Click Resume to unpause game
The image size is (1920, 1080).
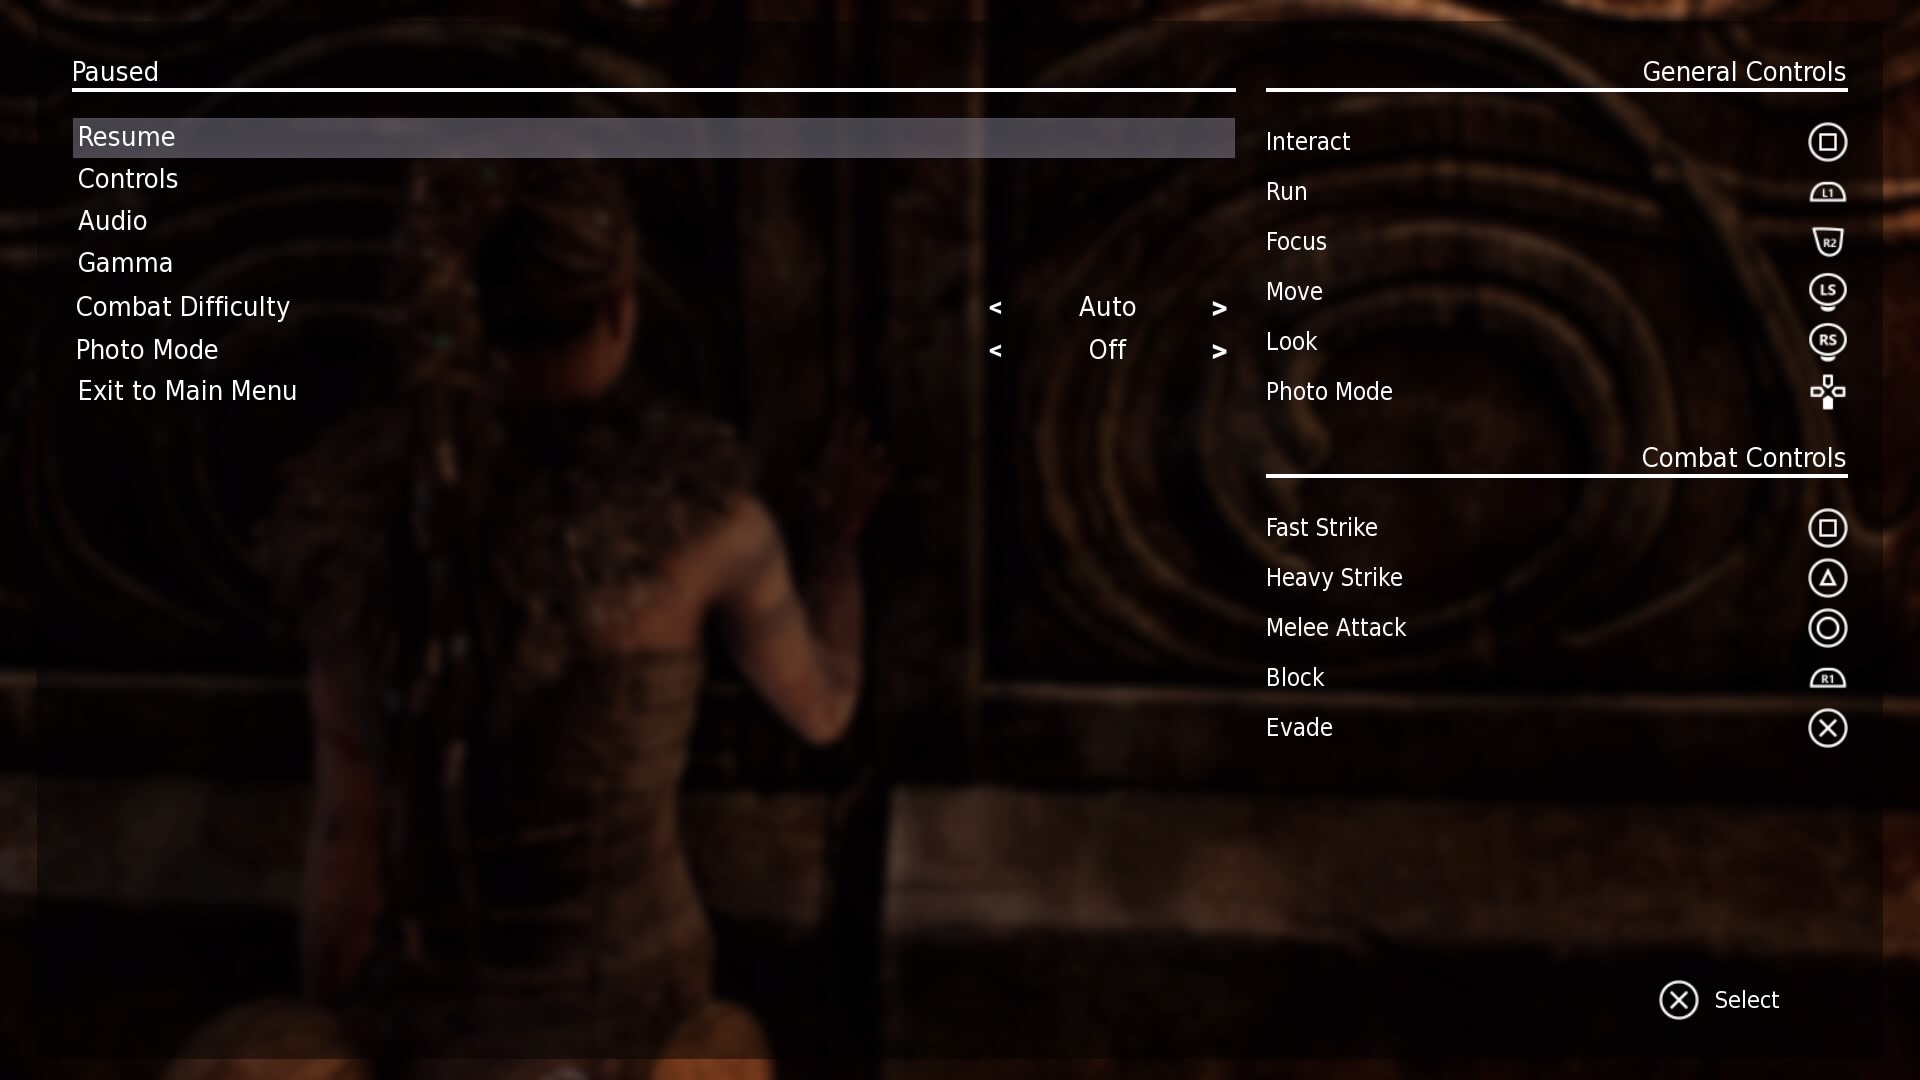pyautogui.click(x=653, y=136)
